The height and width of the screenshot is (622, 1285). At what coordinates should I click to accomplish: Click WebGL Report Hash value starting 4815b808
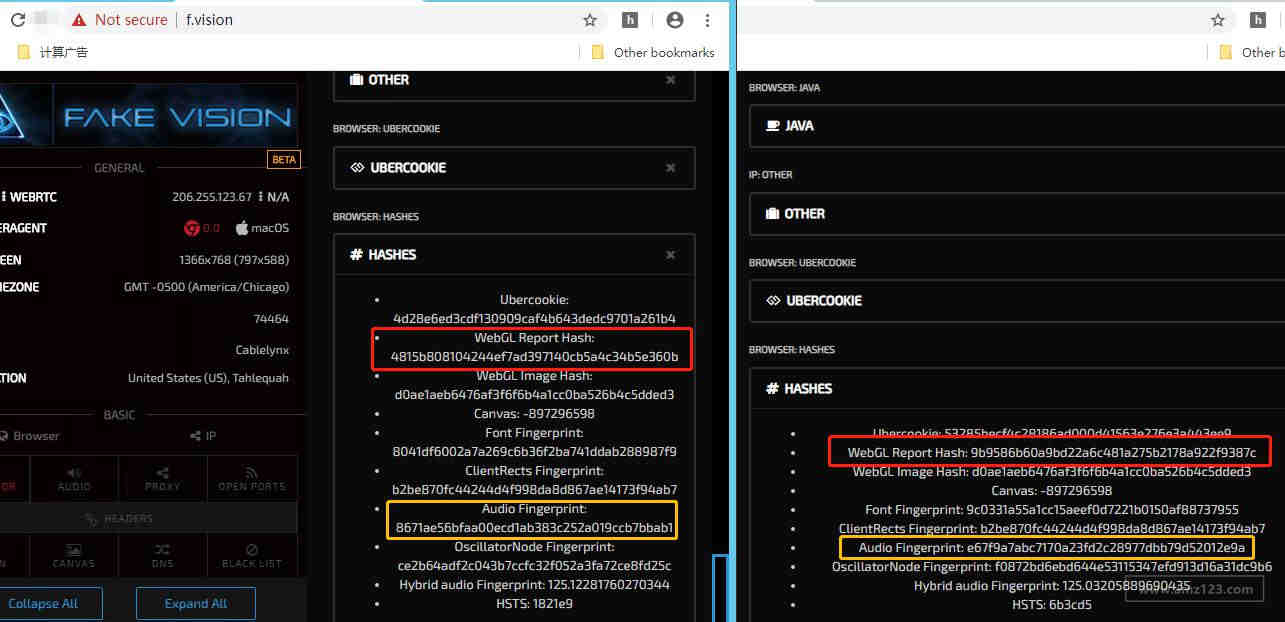[534, 357]
